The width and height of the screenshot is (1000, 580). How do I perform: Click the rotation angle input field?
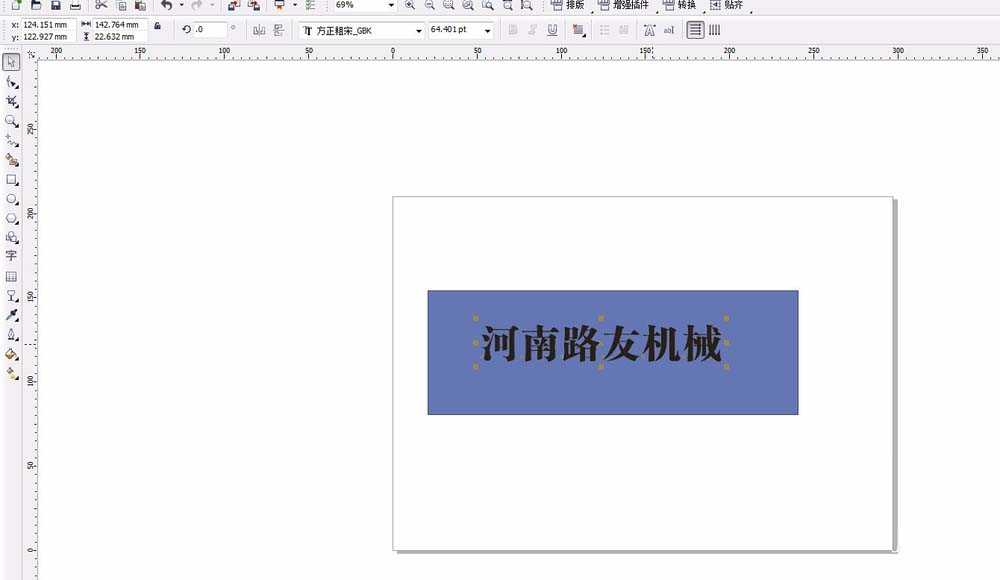click(205, 29)
